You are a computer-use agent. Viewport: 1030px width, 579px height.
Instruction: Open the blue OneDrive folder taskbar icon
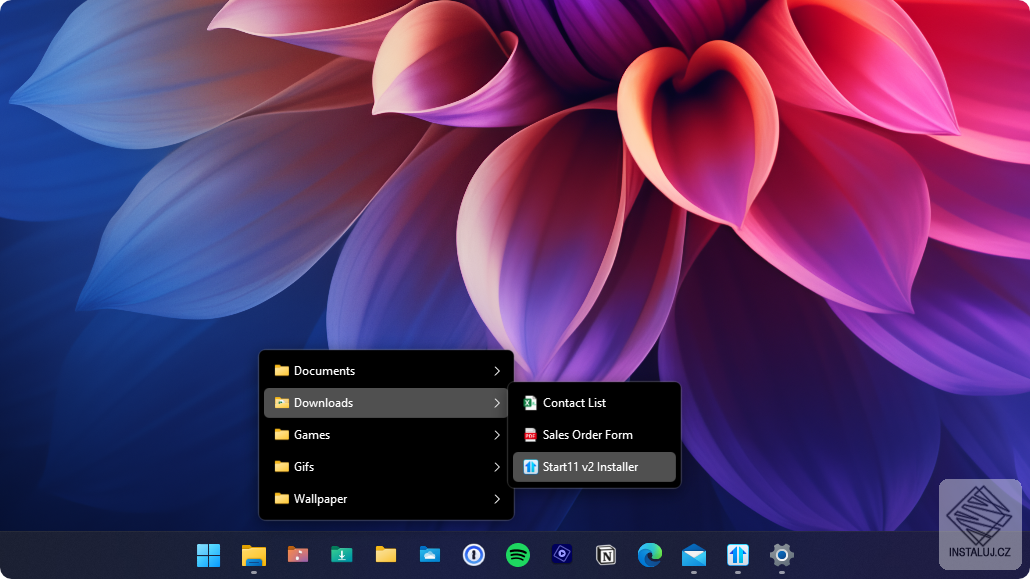point(430,554)
